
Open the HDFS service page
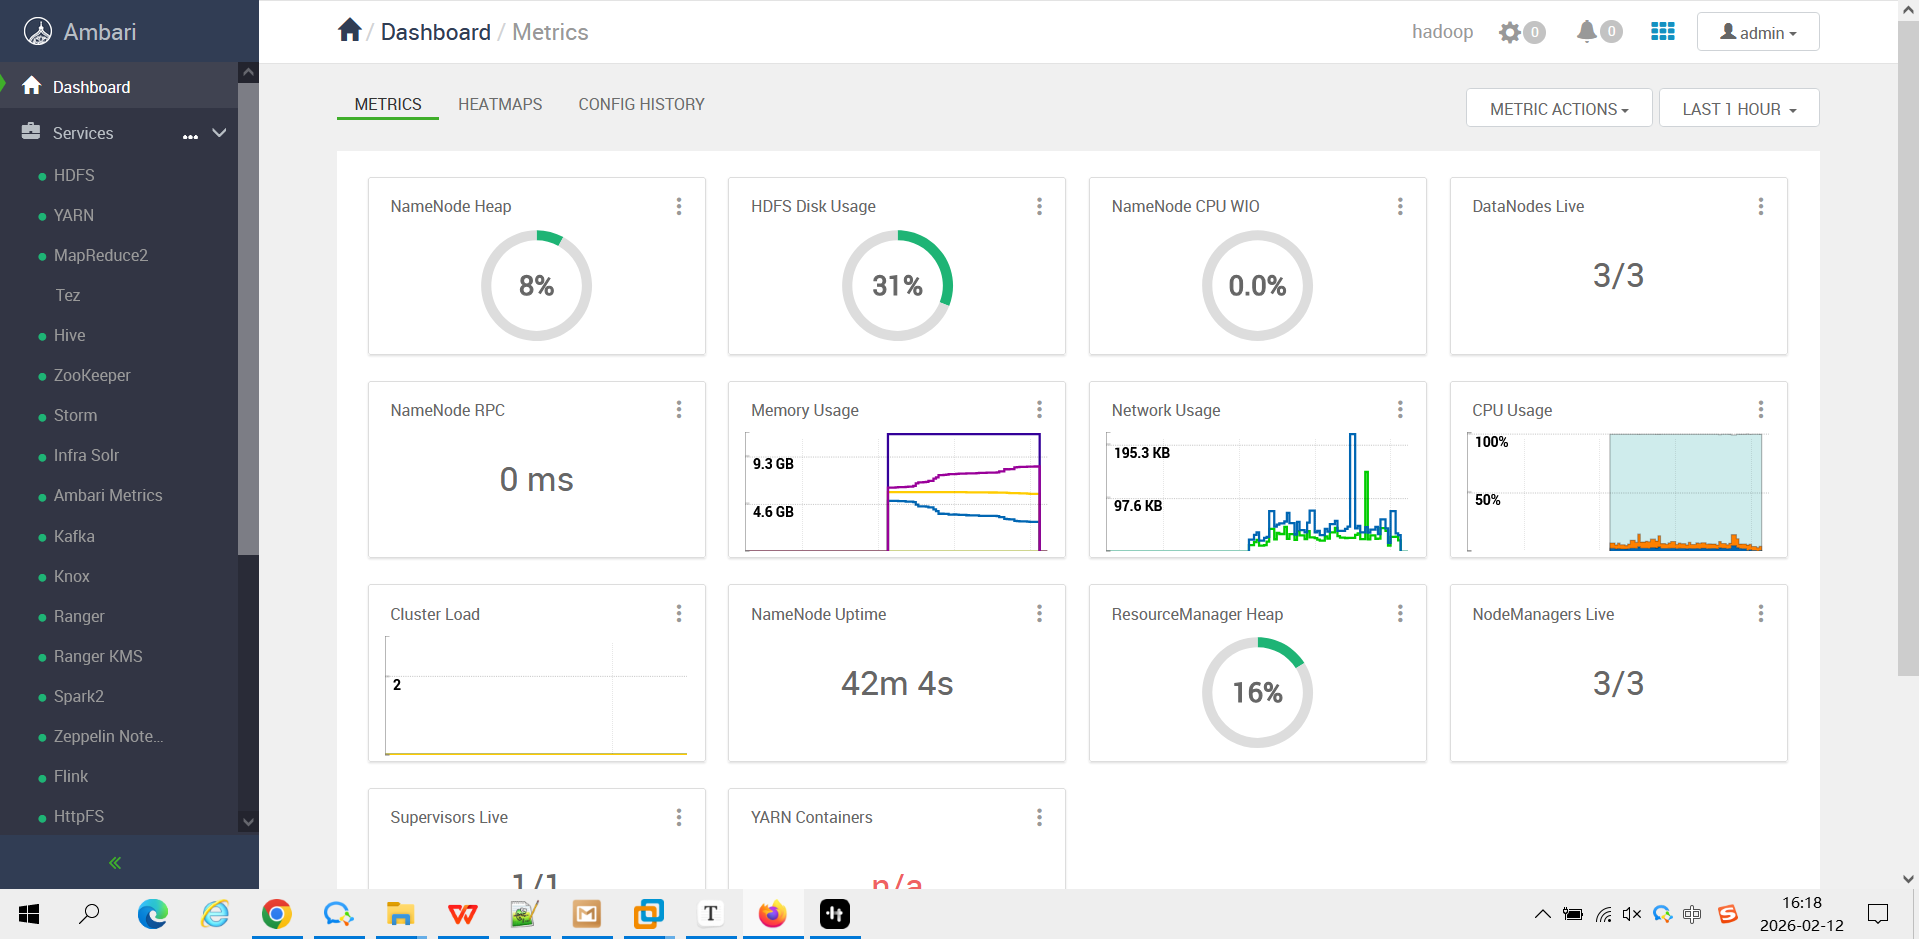pos(74,175)
